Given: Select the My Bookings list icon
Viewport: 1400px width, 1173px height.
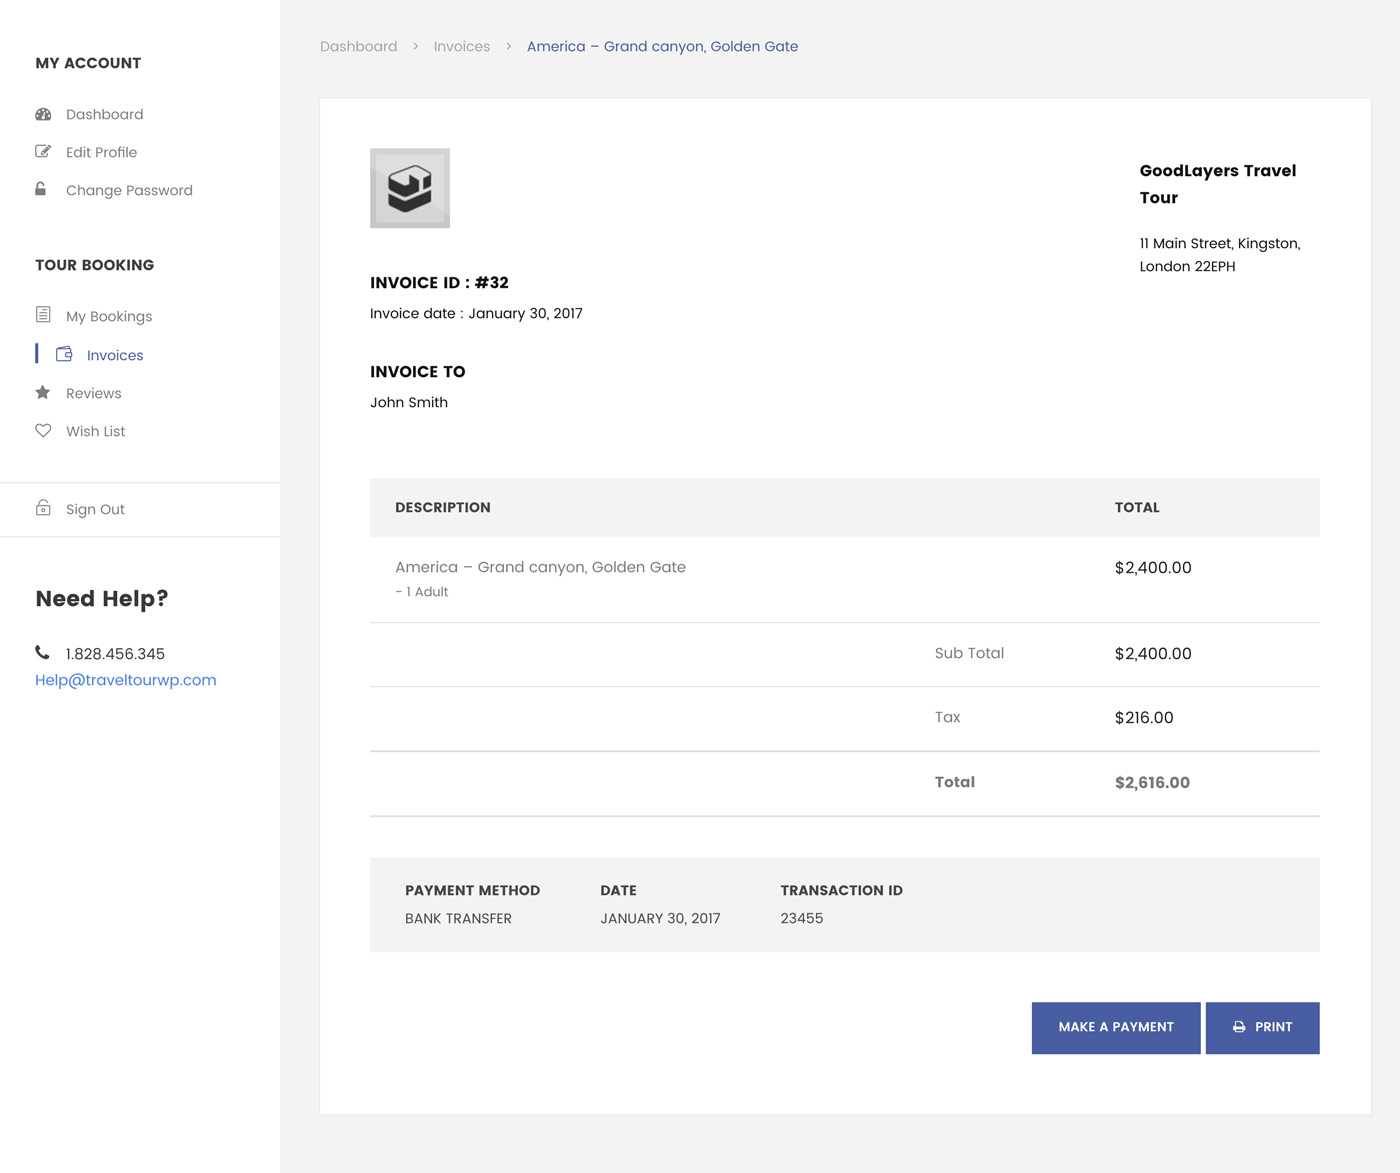Looking at the screenshot, I should (x=43, y=314).
